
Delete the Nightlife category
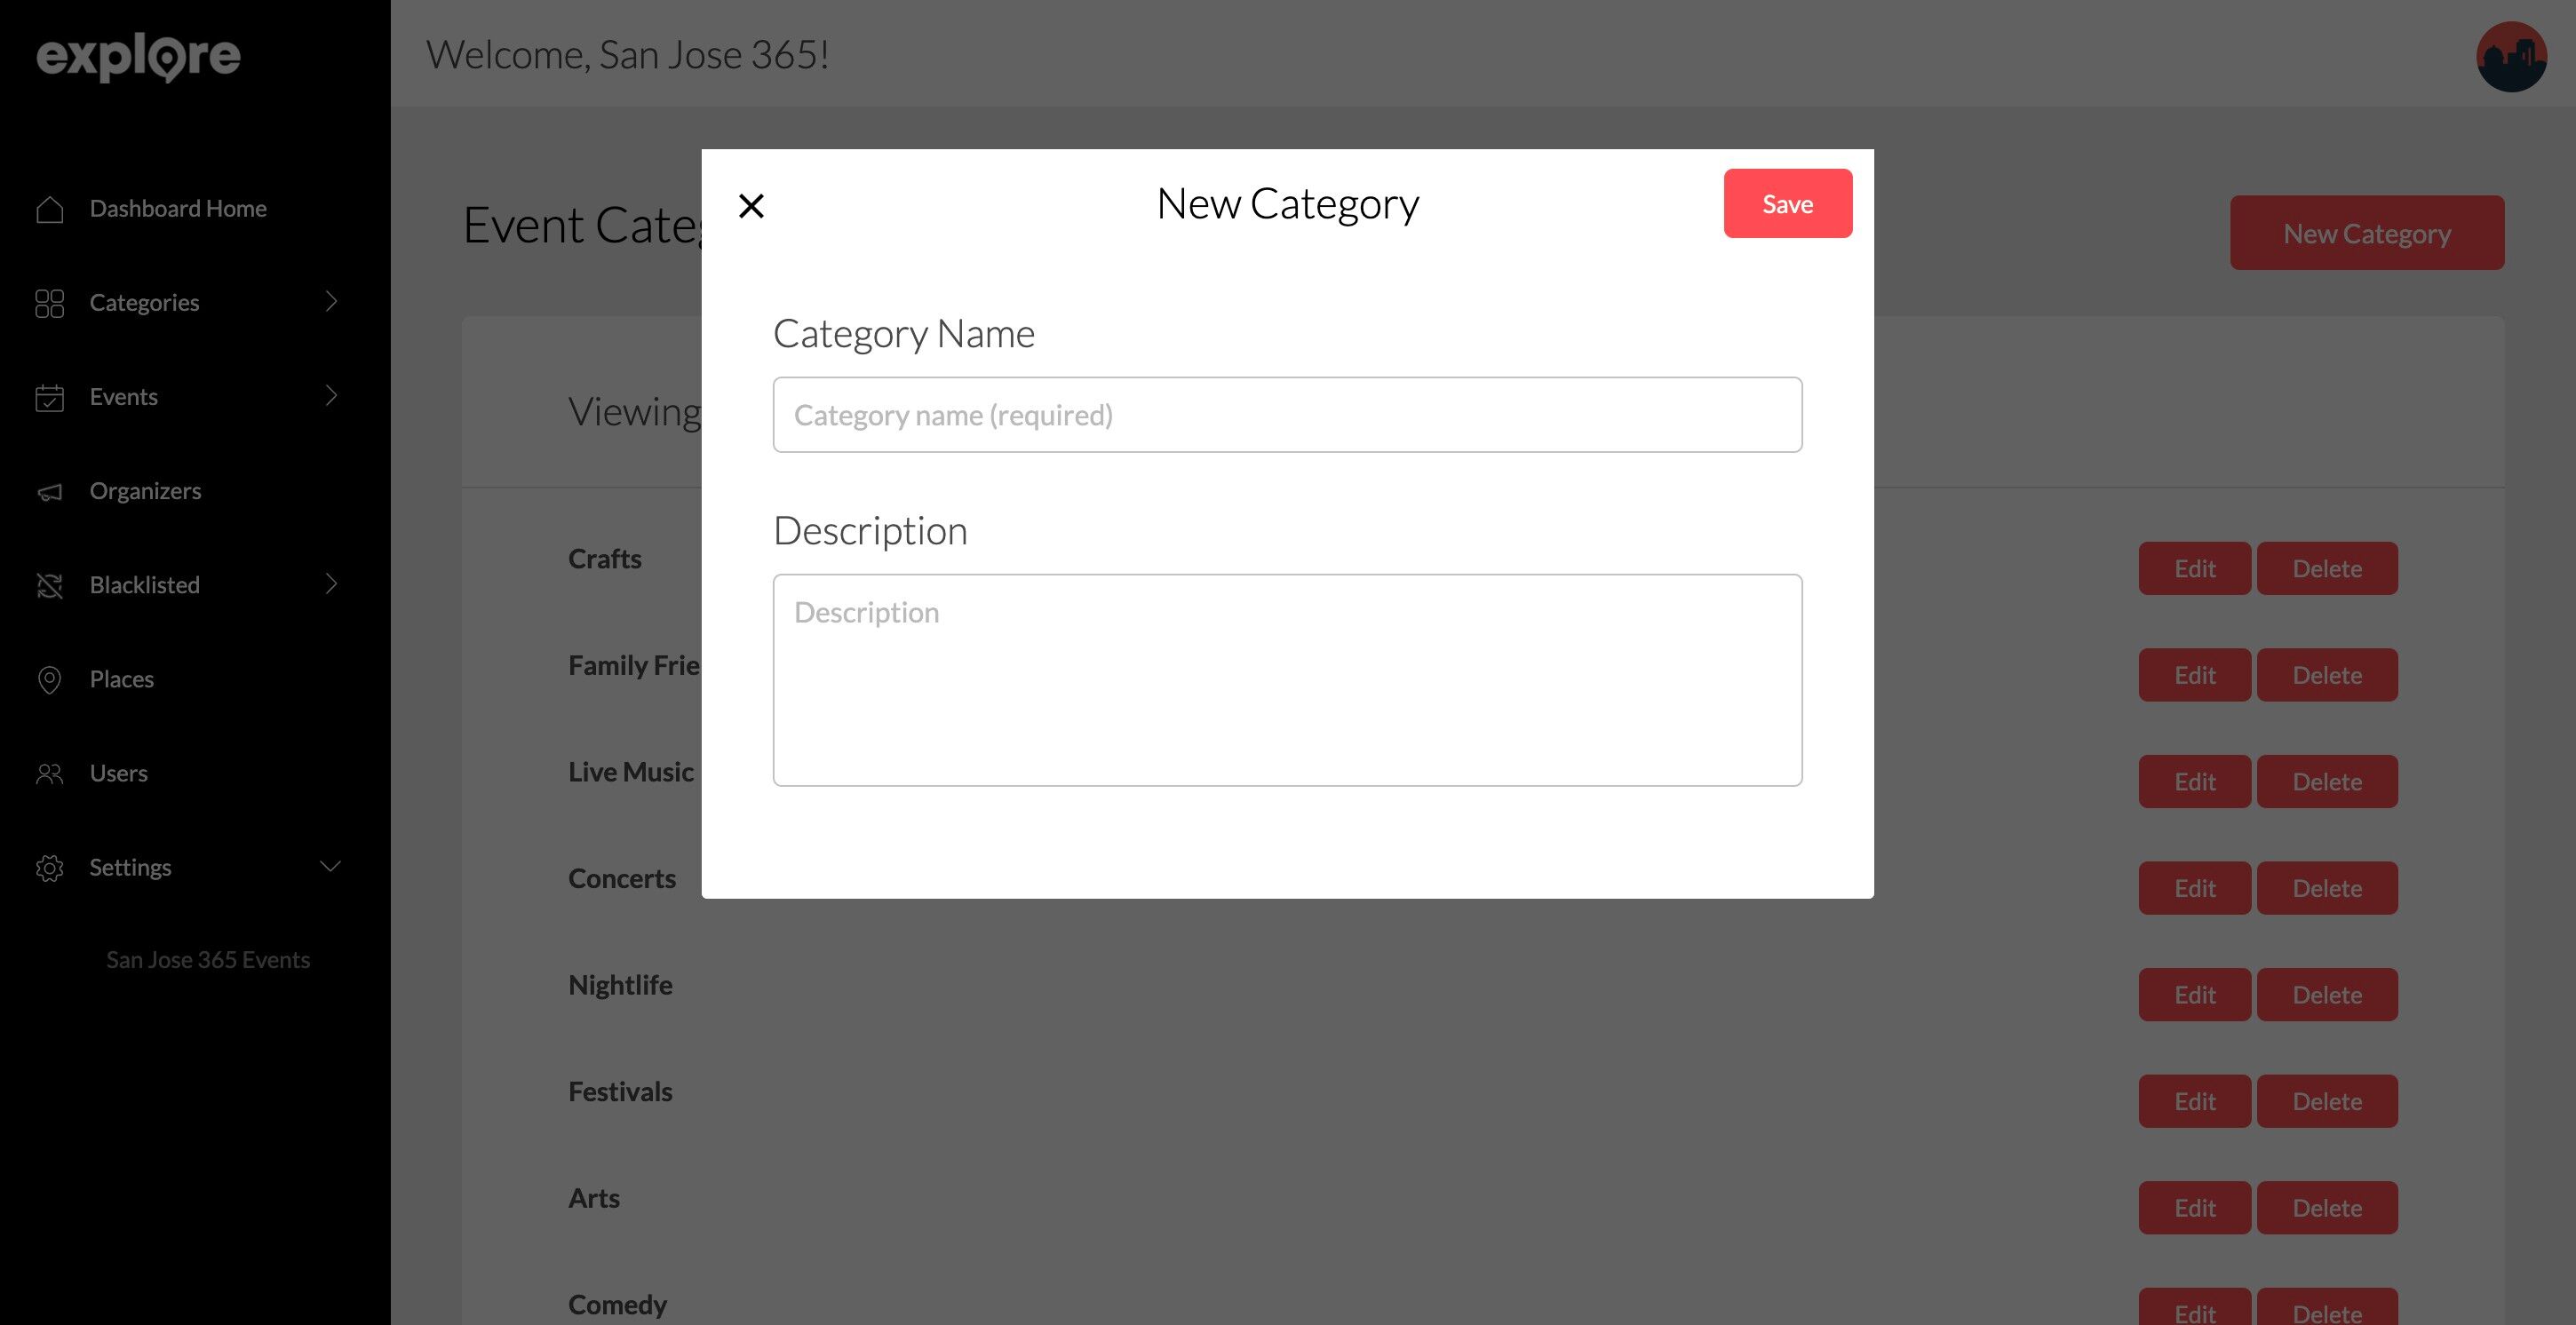2326,995
